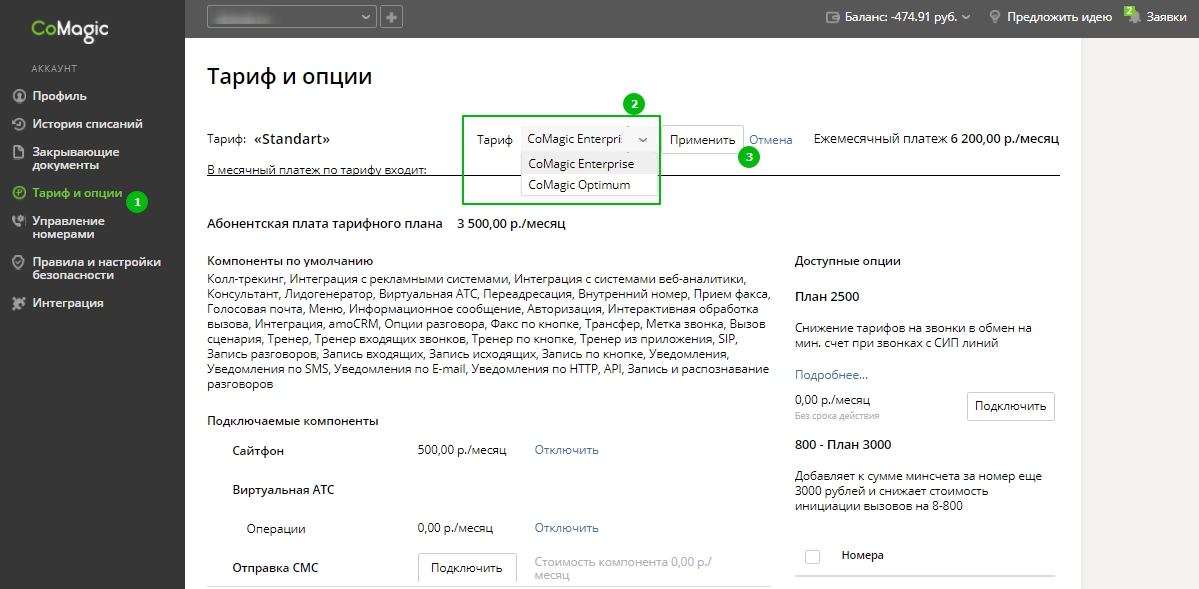Click the Доступные опции heading
1199x589 pixels.
coord(848,261)
